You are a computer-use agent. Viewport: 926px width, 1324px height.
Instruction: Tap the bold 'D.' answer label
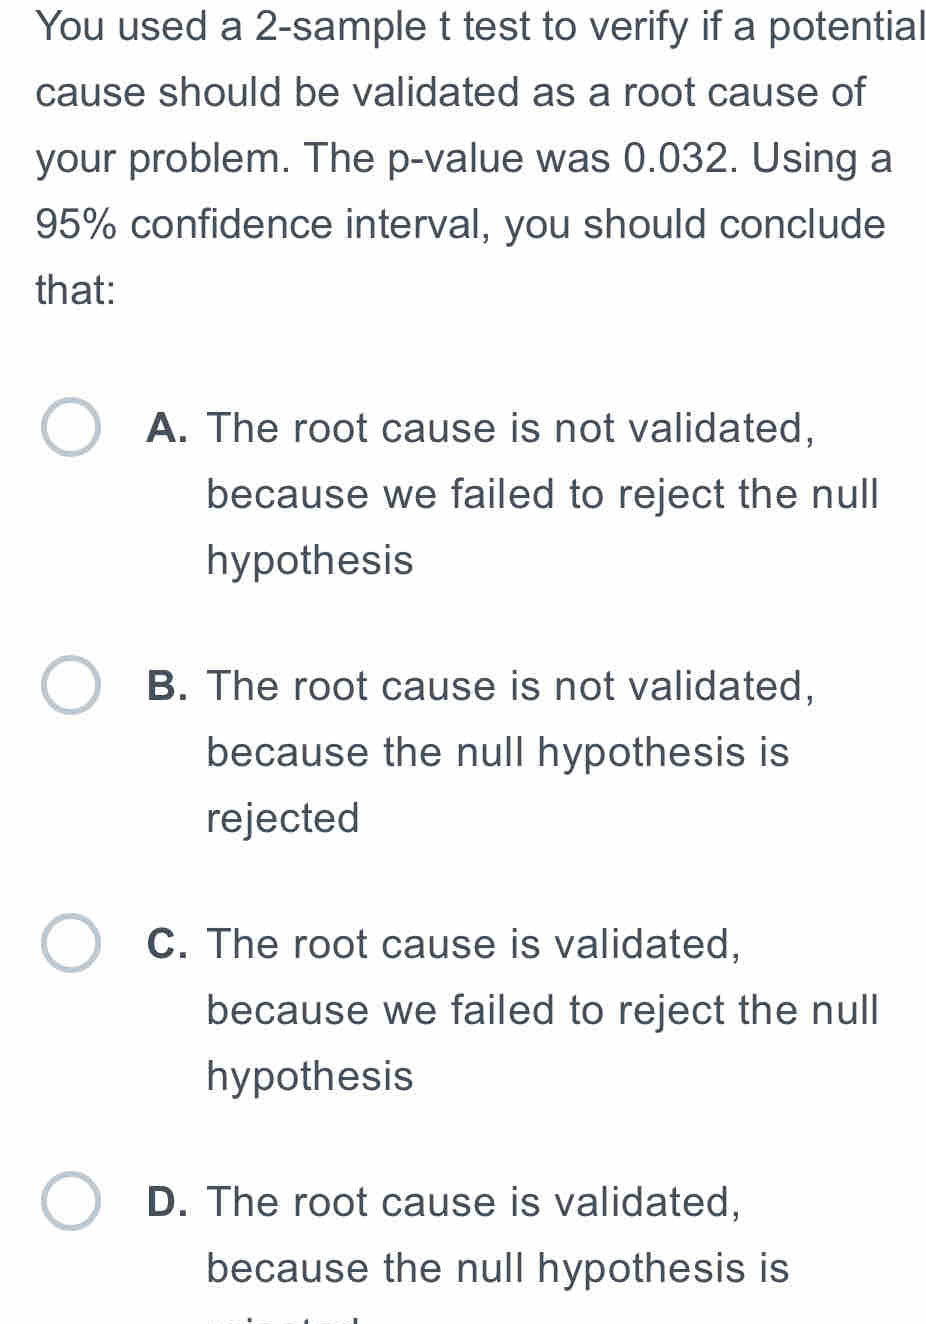(169, 1202)
